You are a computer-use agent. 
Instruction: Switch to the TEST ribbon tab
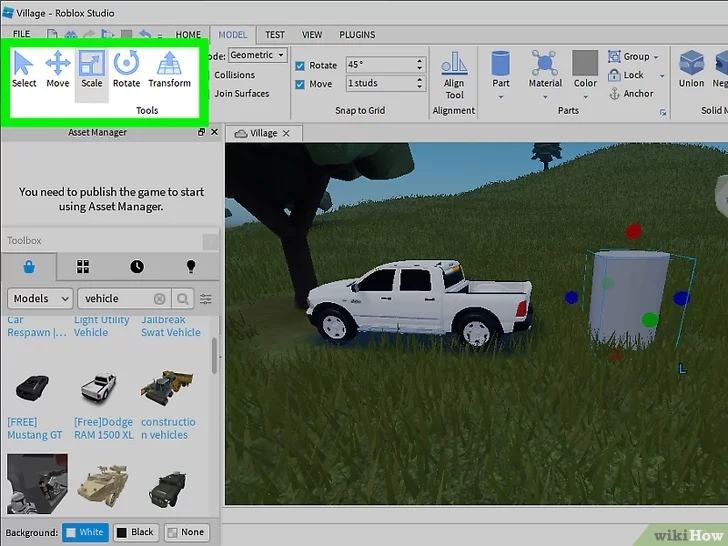click(275, 35)
